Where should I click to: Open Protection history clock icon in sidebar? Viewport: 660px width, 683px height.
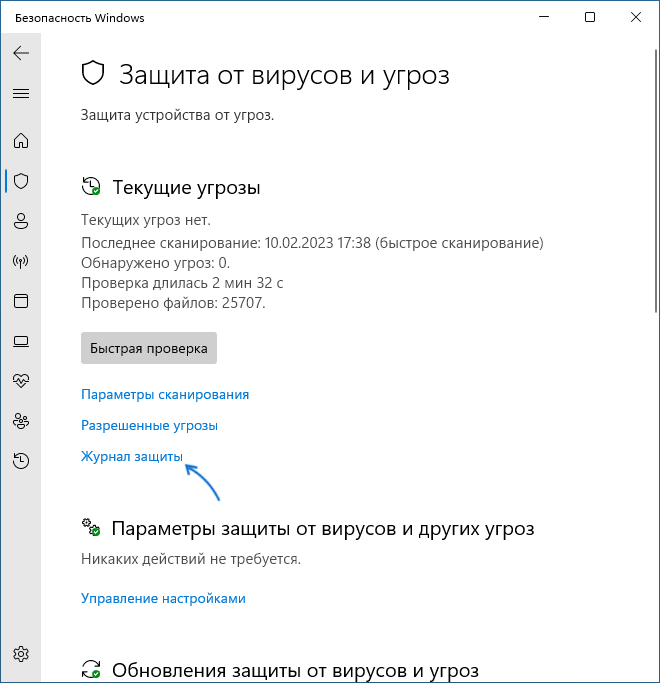pos(21,461)
